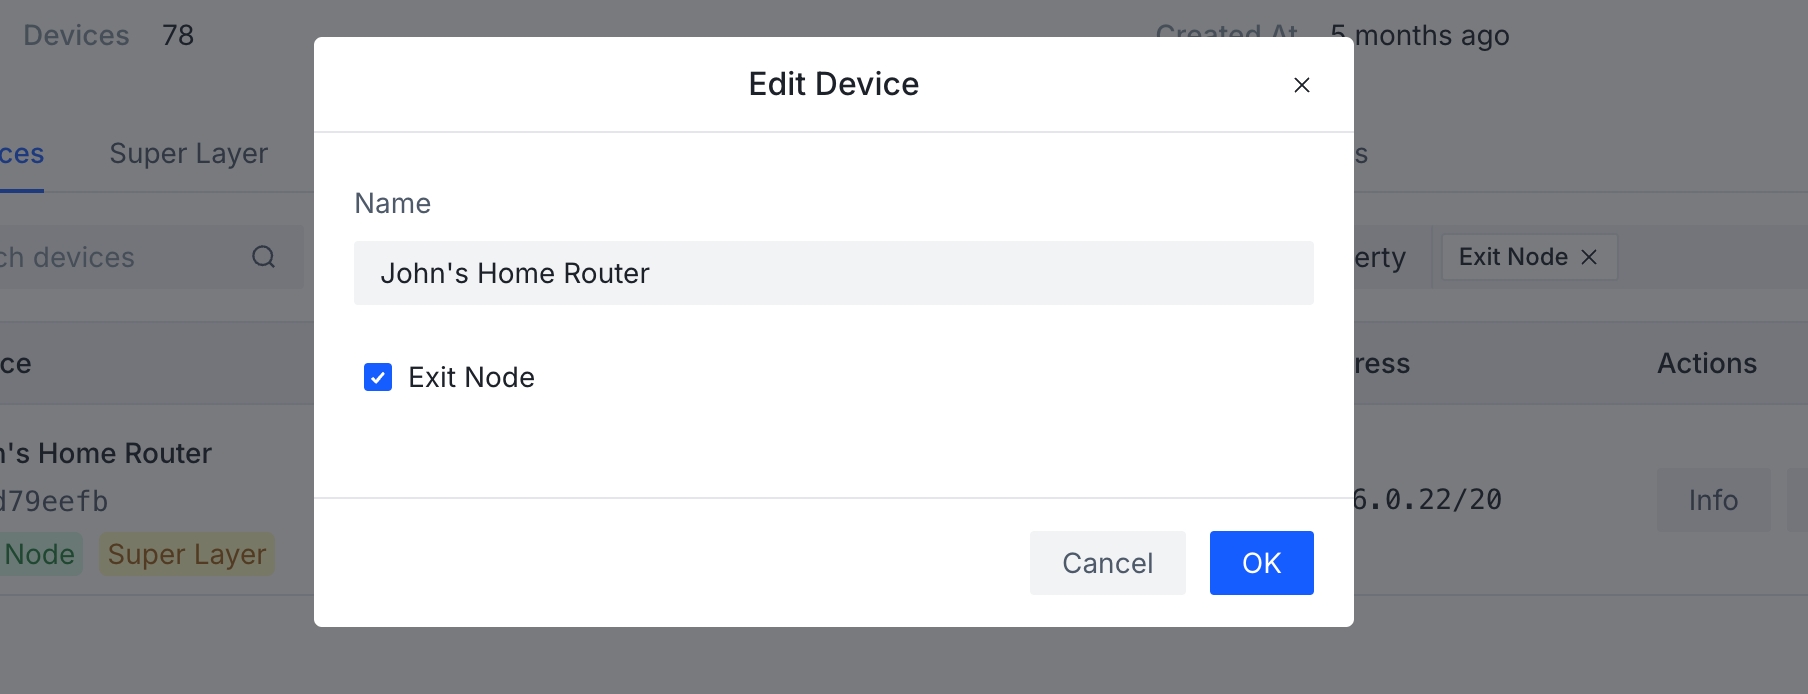Viewport: 1808px width, 694px height.
Task: Open Info for John's Home Router
Action: coord(1713,500)
